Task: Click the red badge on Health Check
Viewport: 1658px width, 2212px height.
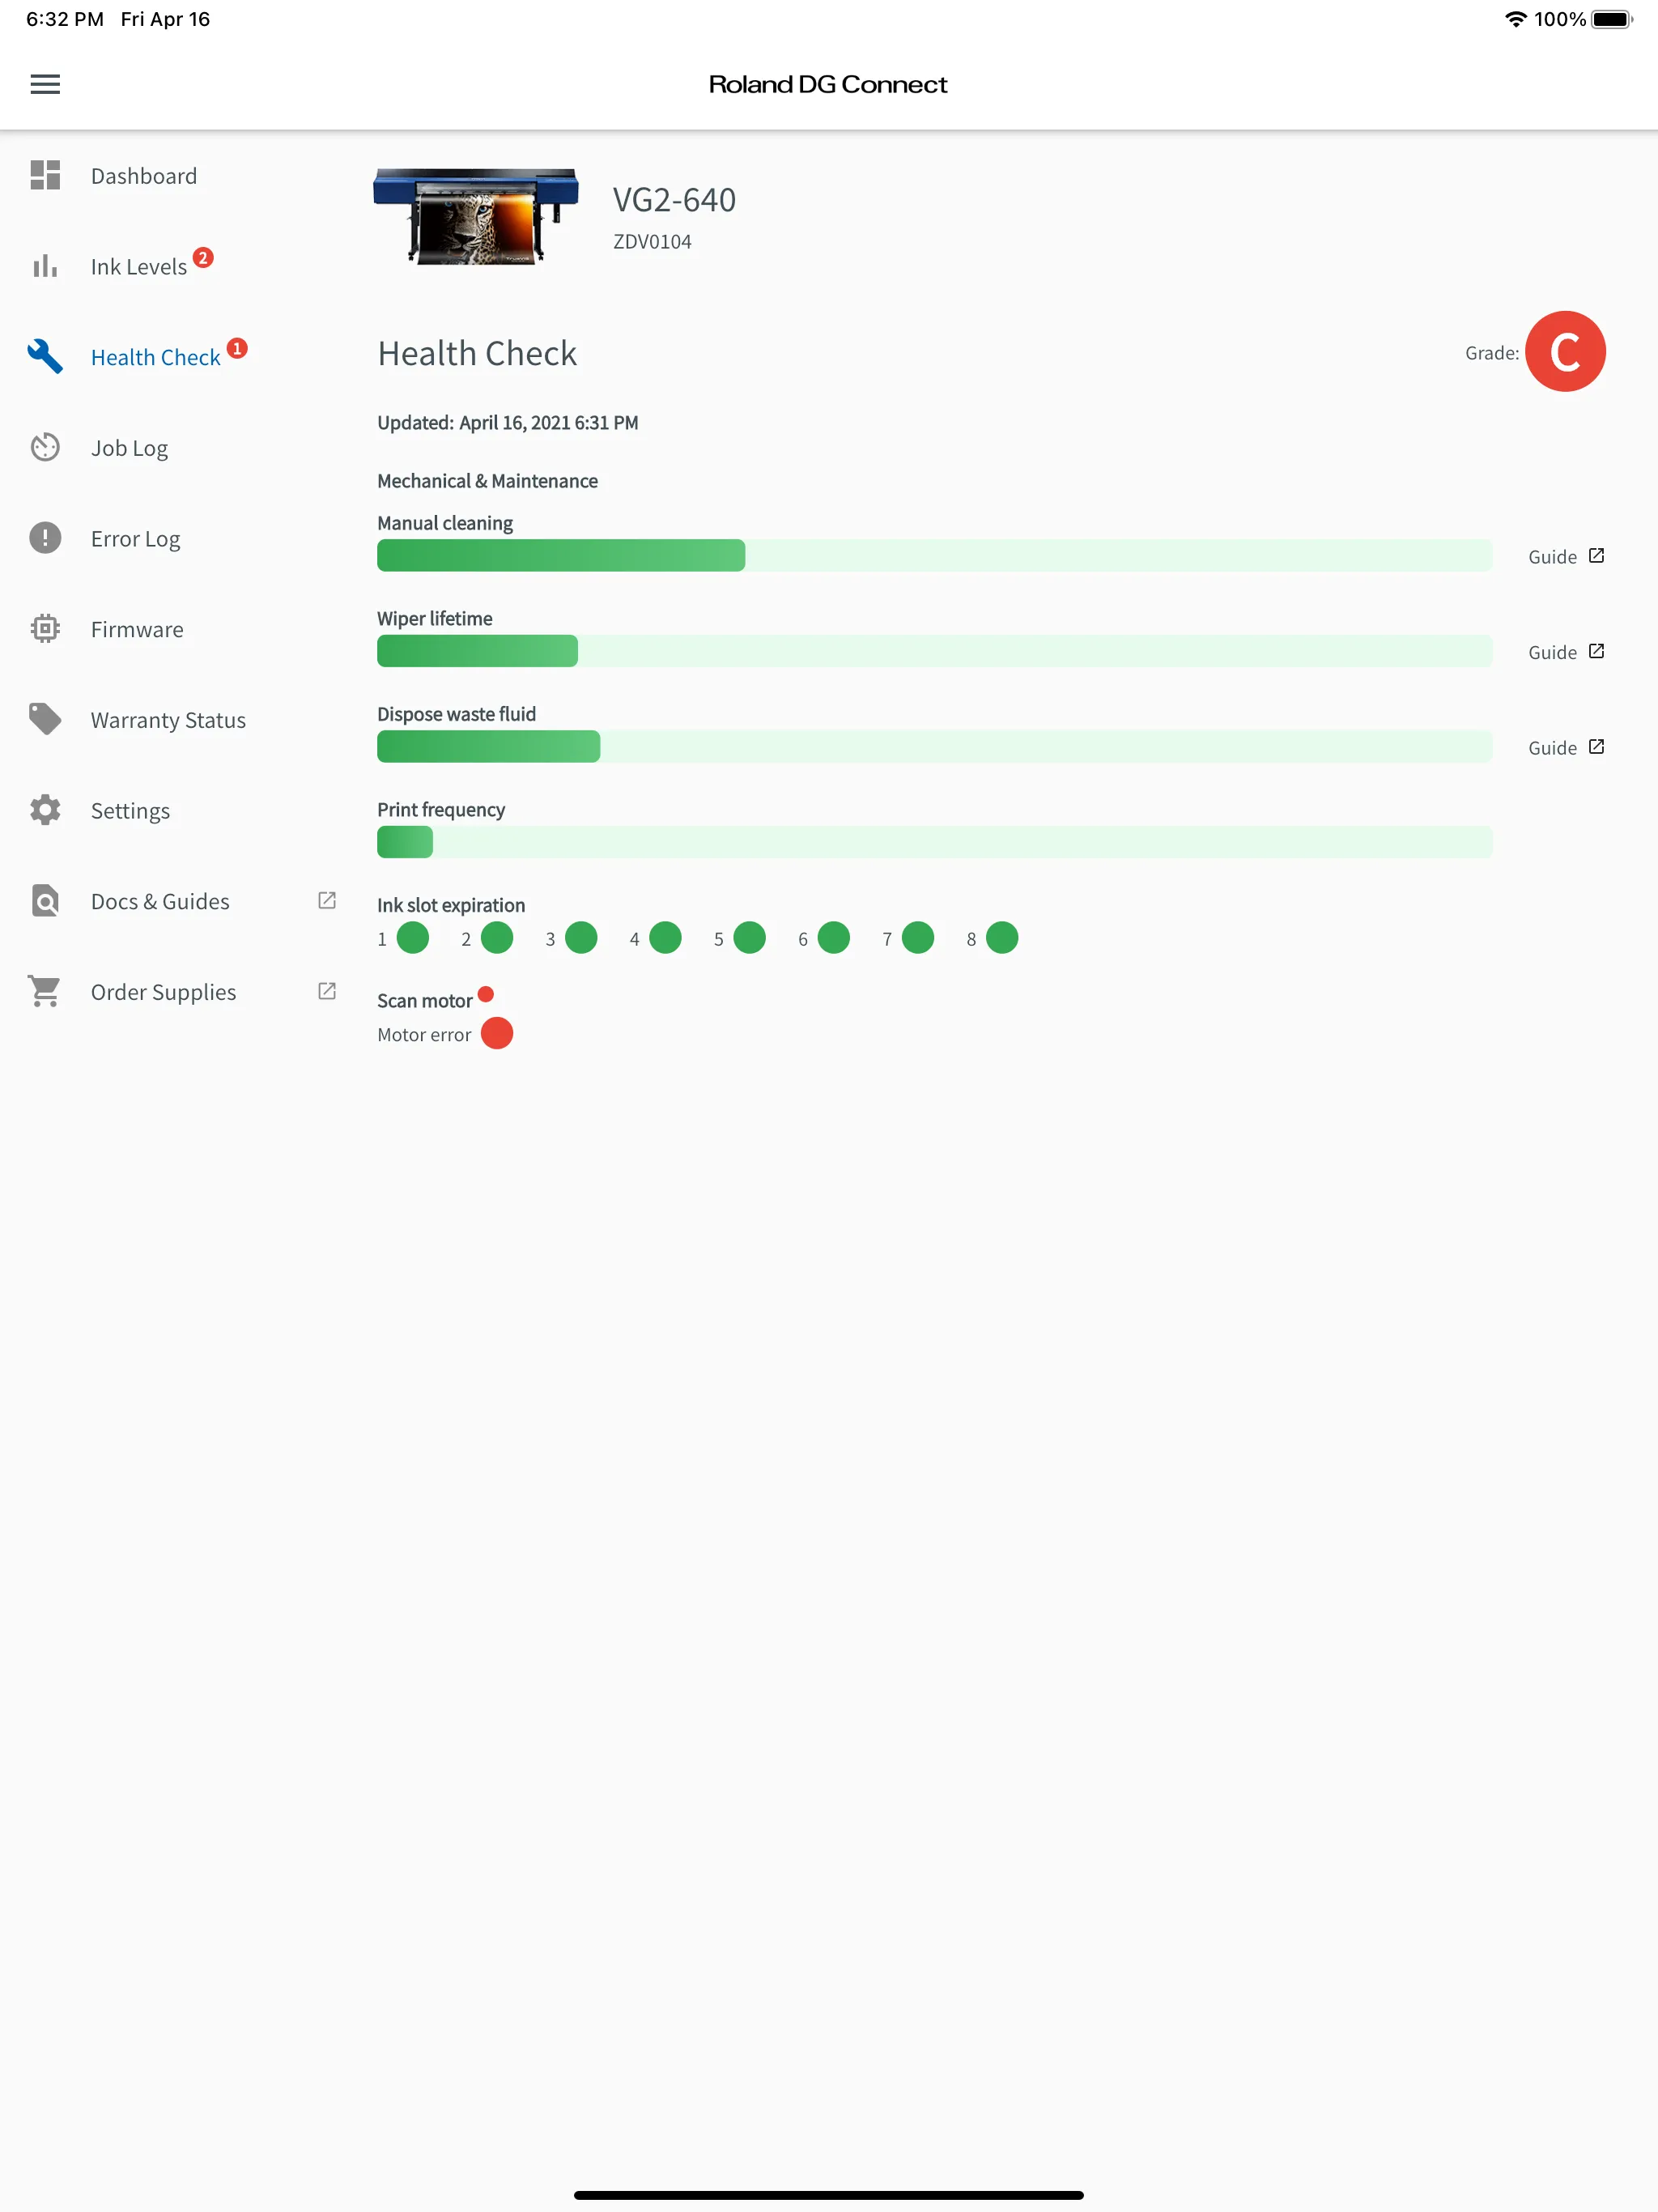Action: pos(237,348)
